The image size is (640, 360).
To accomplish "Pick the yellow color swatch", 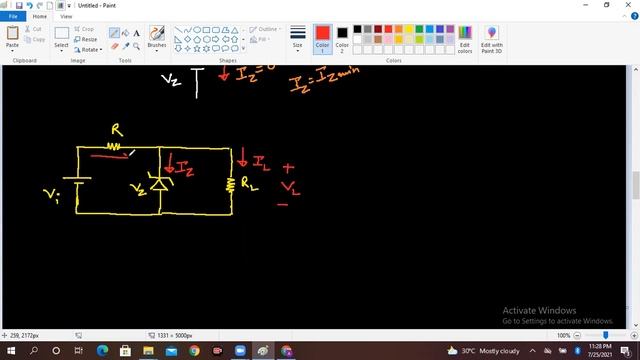I will tap(409, 29).
